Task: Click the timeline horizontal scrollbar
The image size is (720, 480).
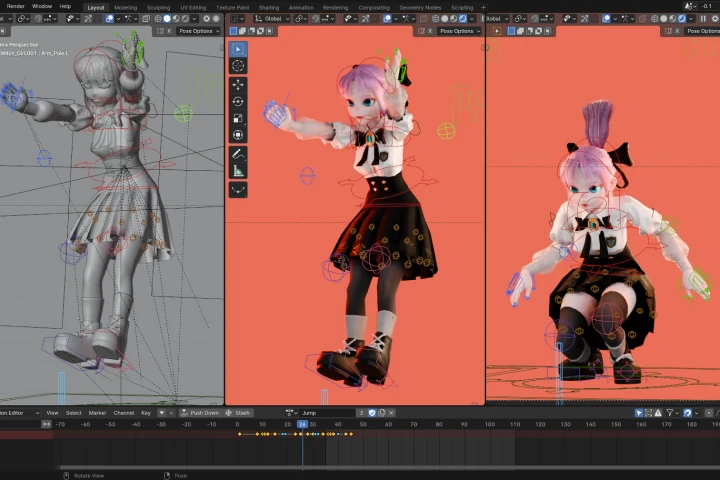Action: [x=388, y=468]
